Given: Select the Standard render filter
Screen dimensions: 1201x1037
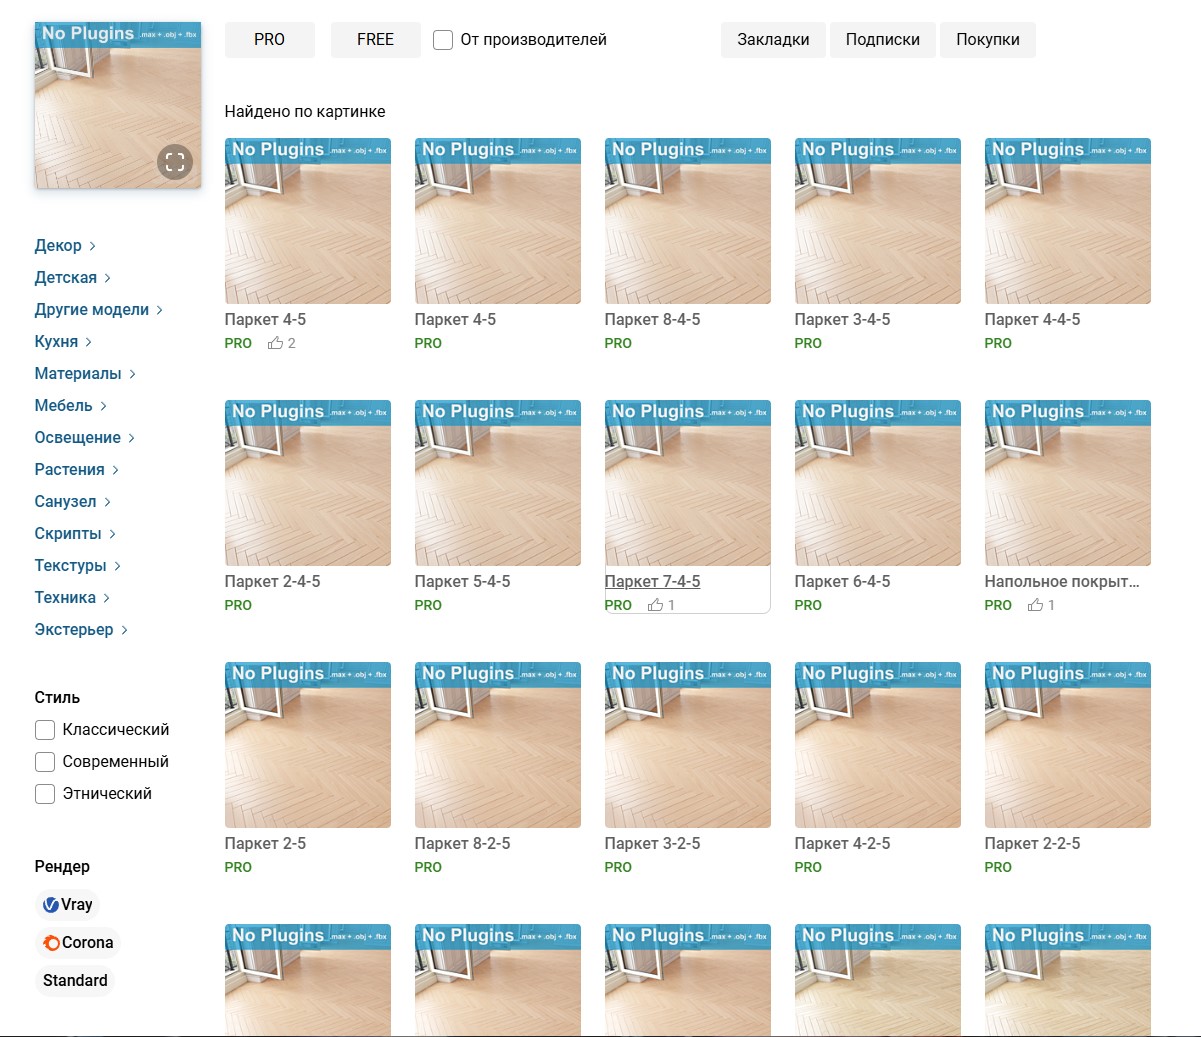Looking at the screenshot, I should [75, 981].
